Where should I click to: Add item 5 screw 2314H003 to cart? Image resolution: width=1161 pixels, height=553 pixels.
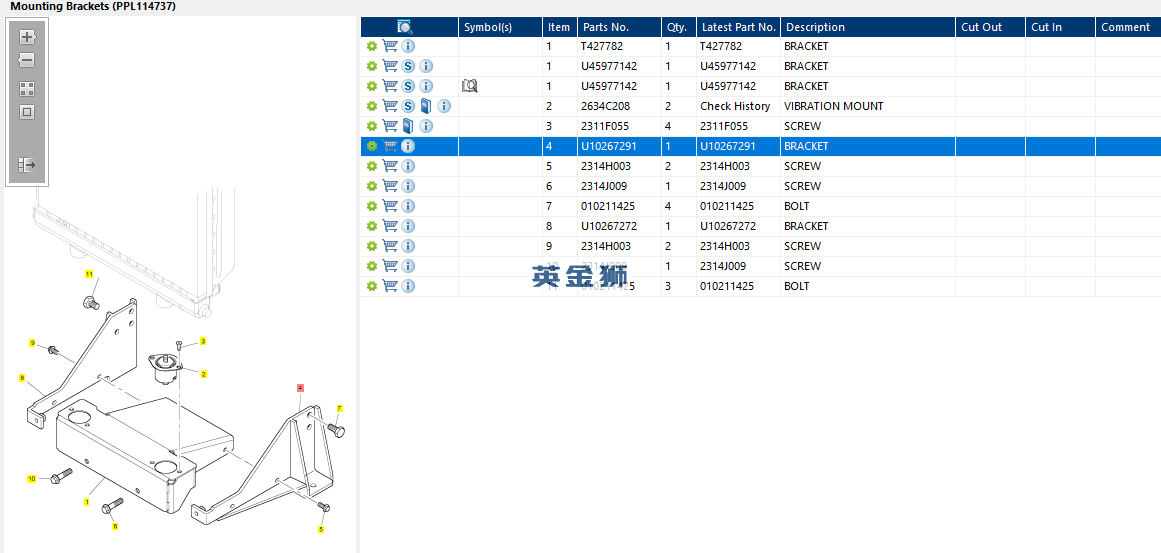(390, 166)
